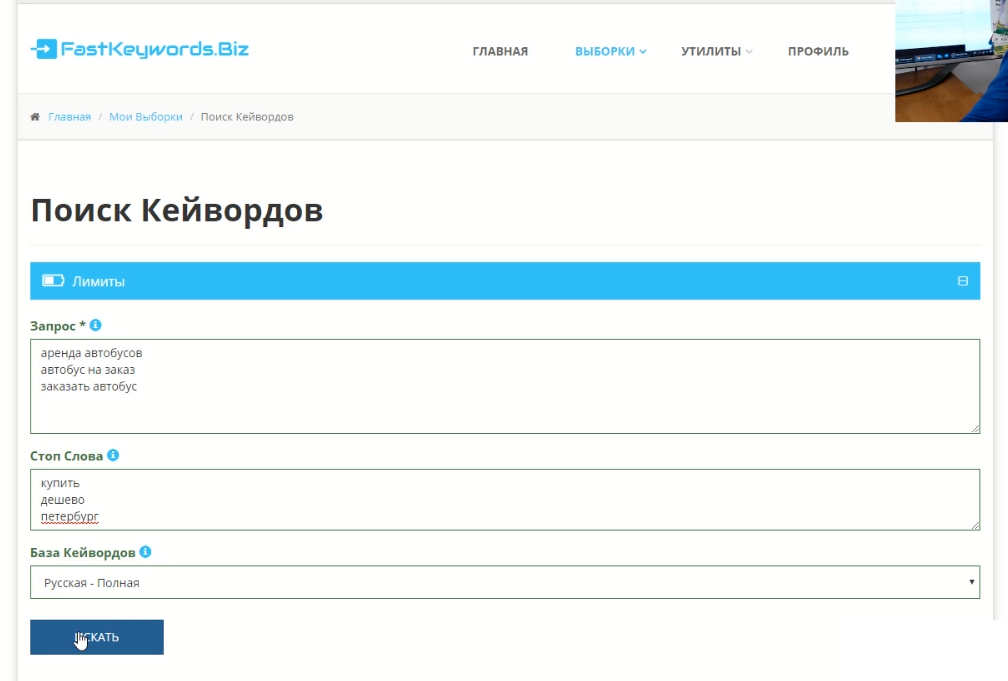Click the ИСКАТЬ search button
This screenshot has height=681, width=1008.
click(97, 637)
